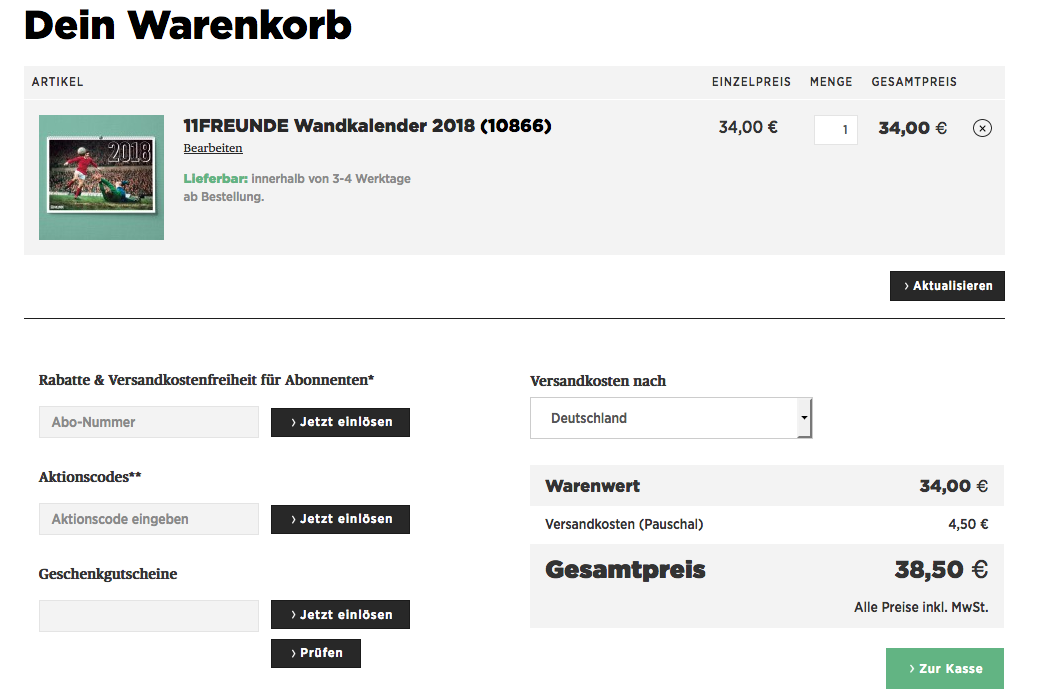Remove the Wandkalender item via the X icon

[x=982, y=128]
